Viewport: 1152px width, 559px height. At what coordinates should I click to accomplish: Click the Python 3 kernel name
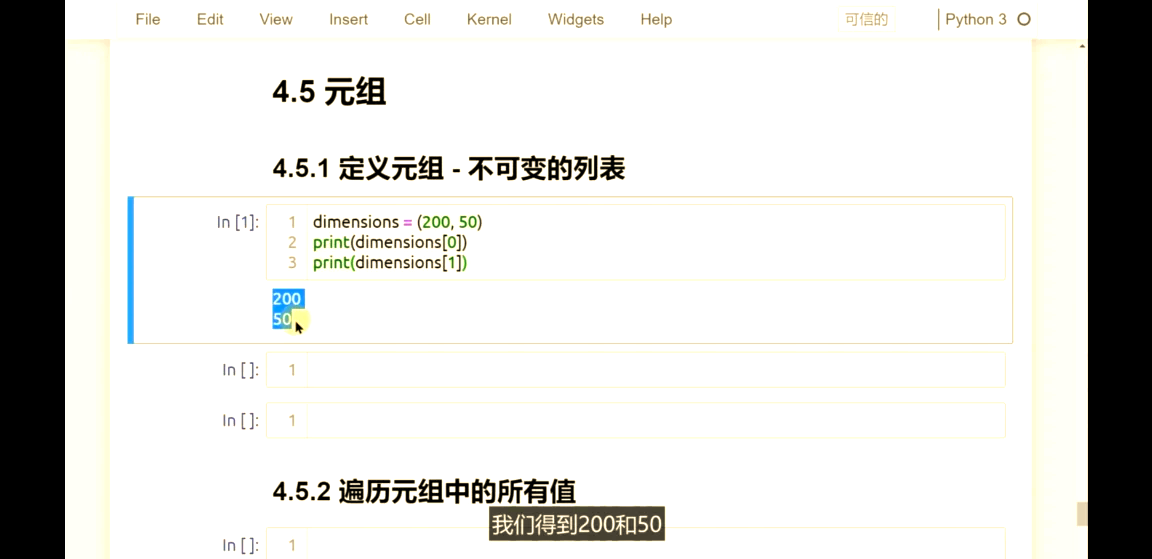976,20
